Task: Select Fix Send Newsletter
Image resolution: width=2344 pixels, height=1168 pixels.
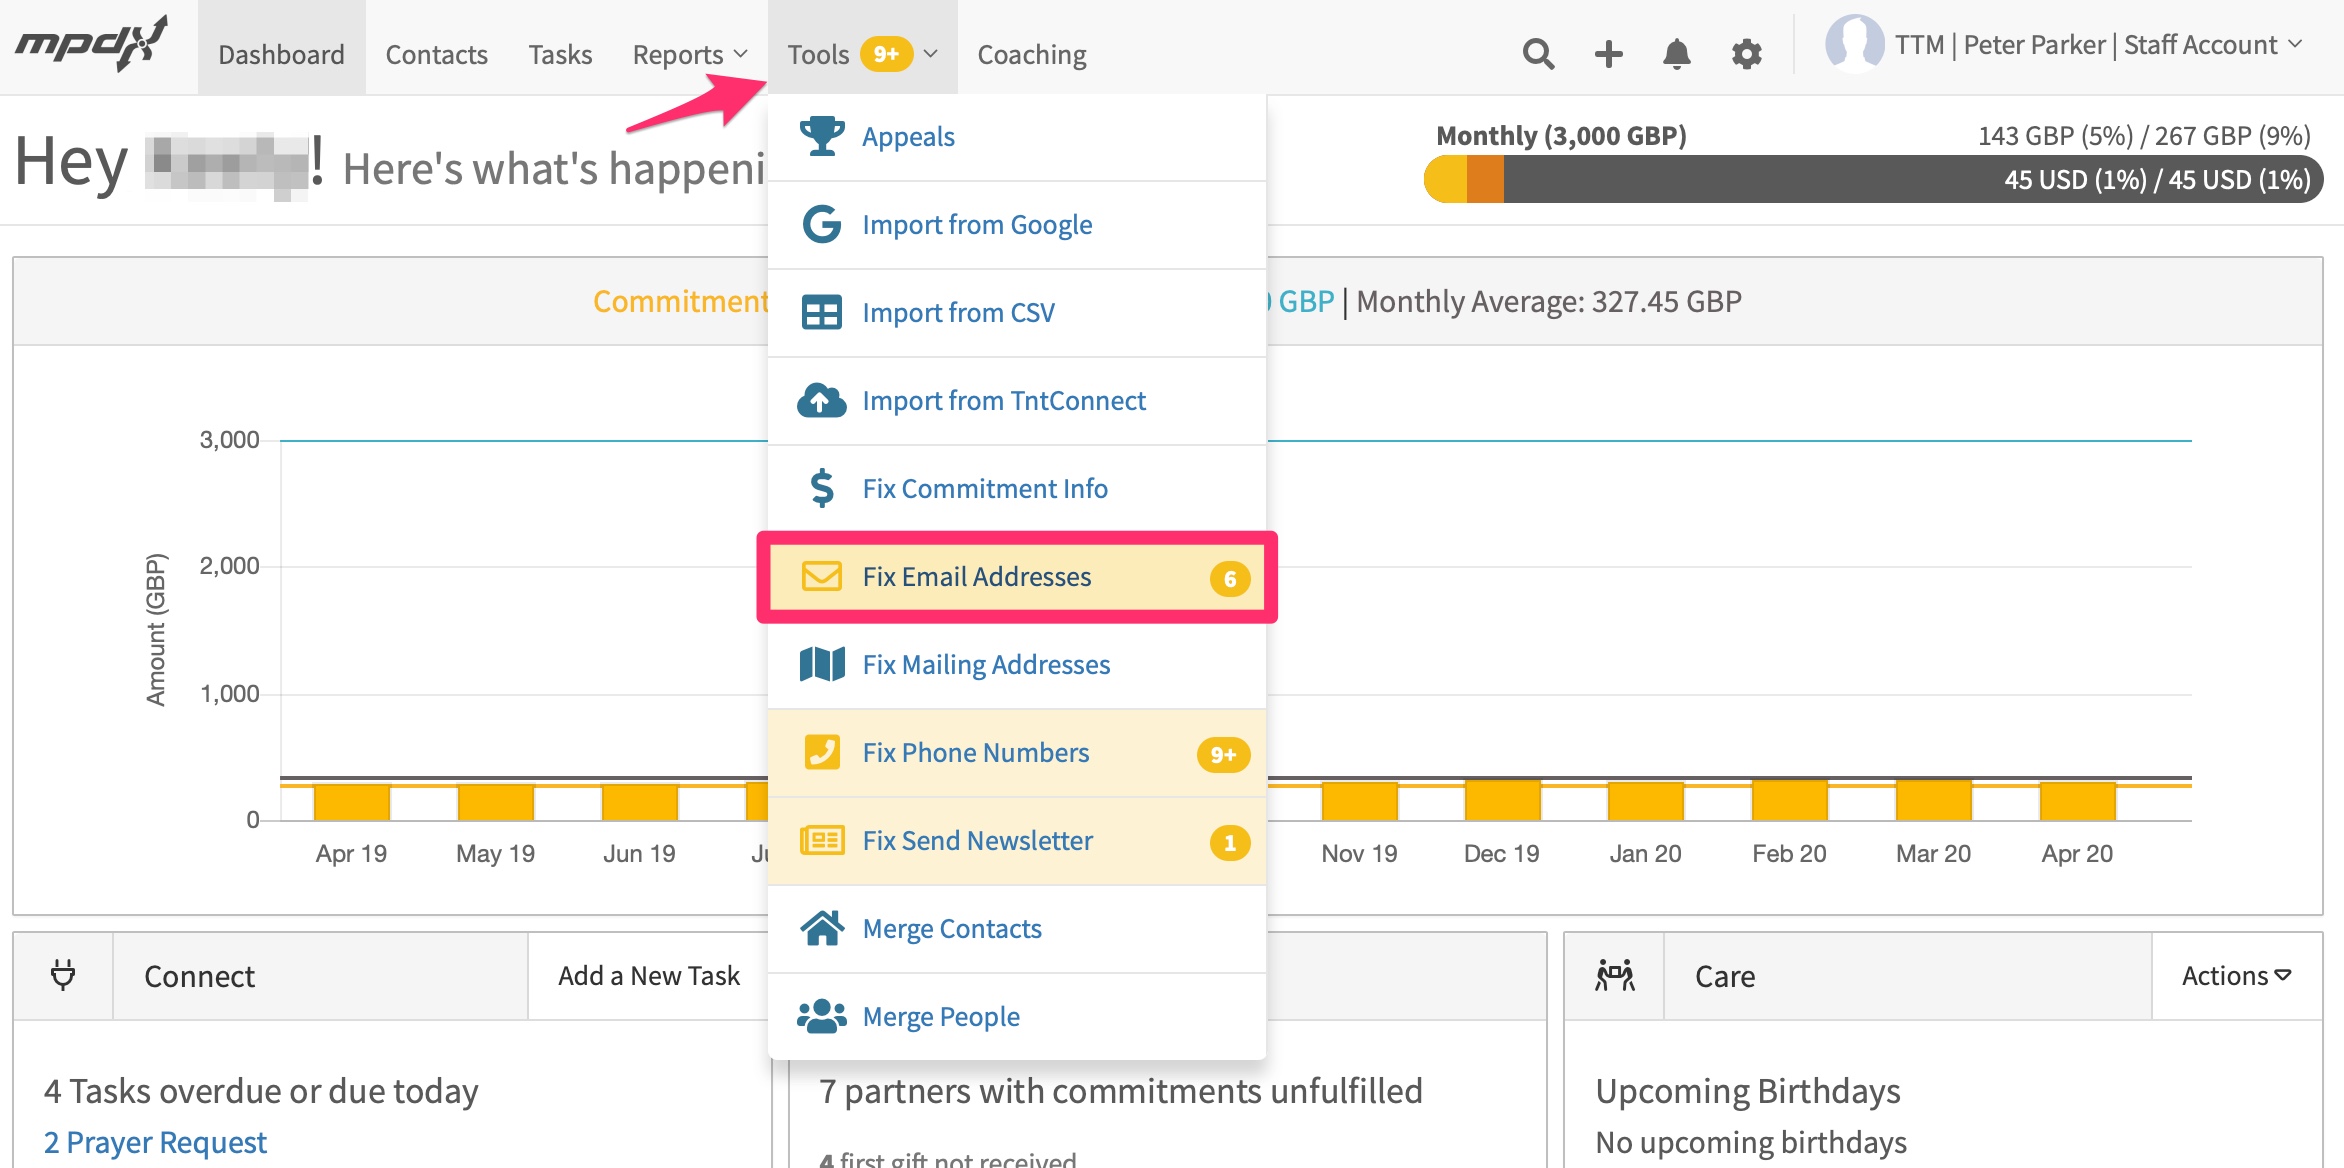Action: point(1017,841)
